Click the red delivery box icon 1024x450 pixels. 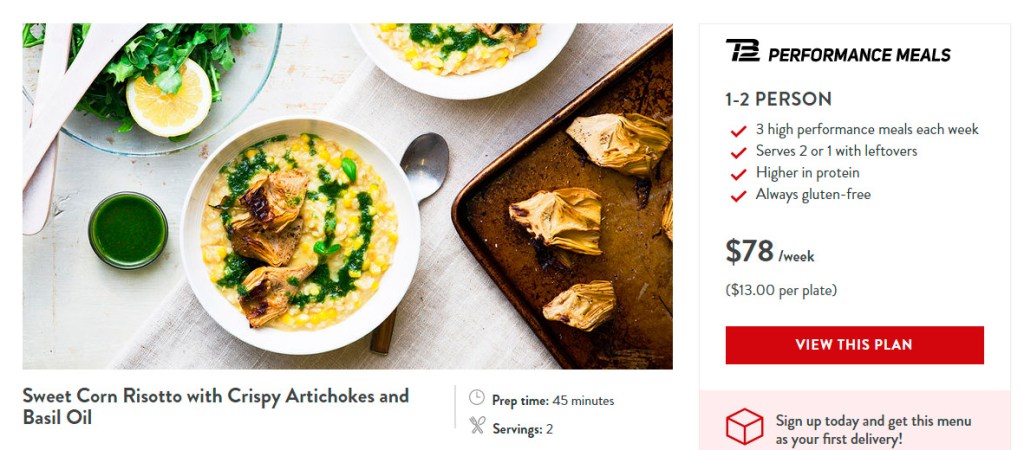744,427
